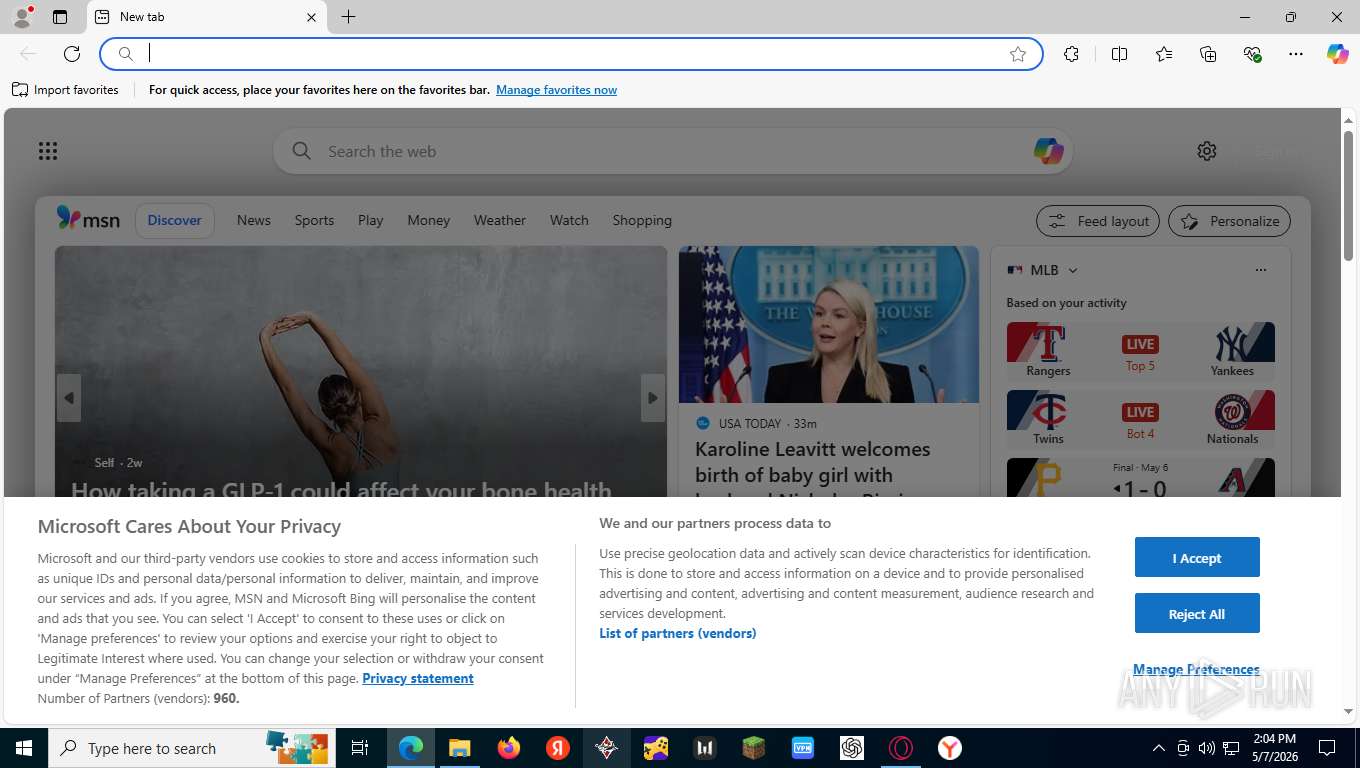Viewport: 1360px width, 768px height.
Task: Open the Karoline Leavitt news thumbnail
Action: pyautogui.click(x=829, y=325)
